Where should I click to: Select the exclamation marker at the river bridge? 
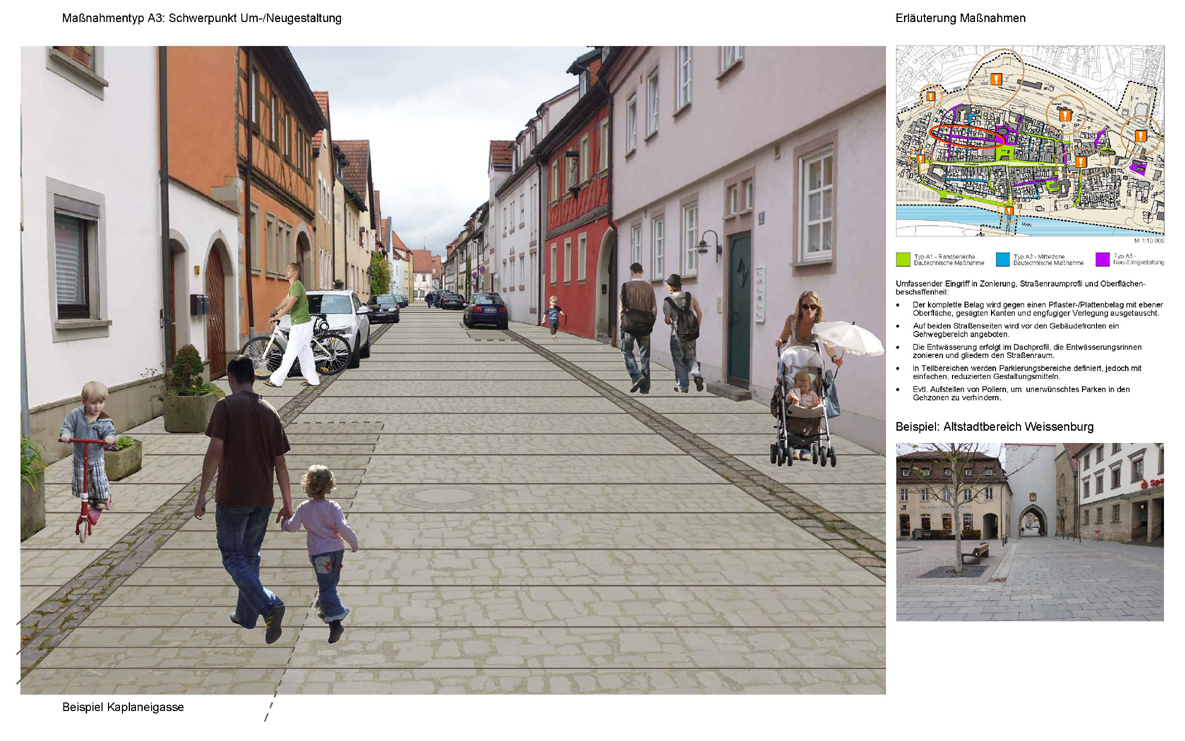(1009, 211)
